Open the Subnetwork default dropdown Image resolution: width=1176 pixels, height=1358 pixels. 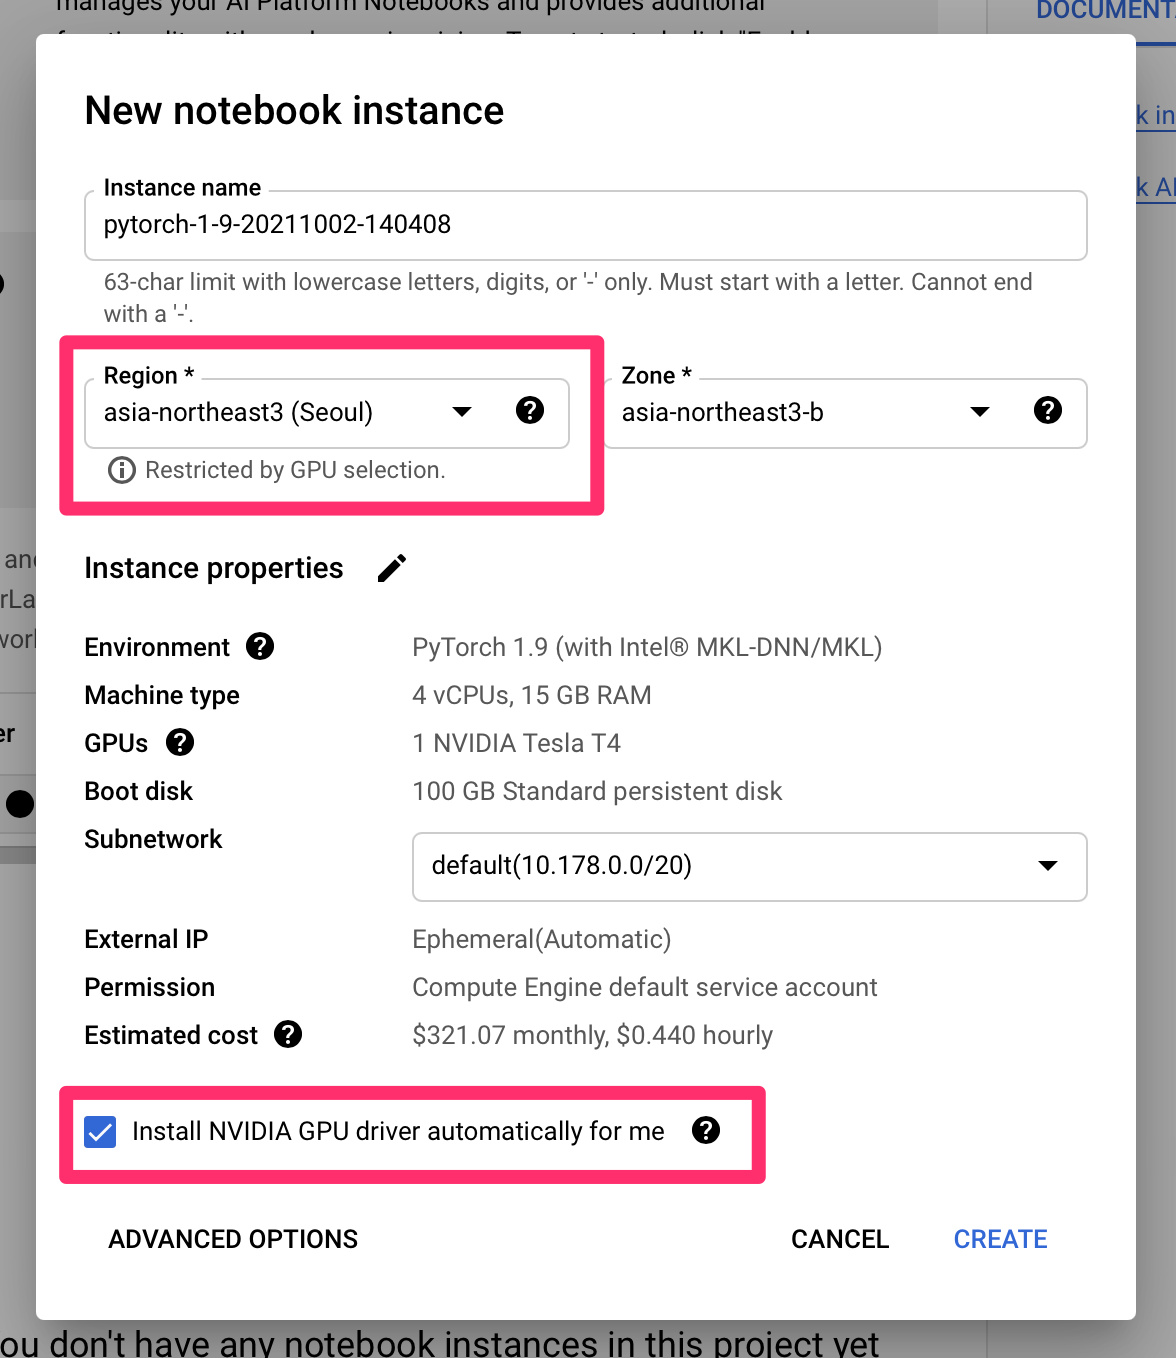(750, 866)
